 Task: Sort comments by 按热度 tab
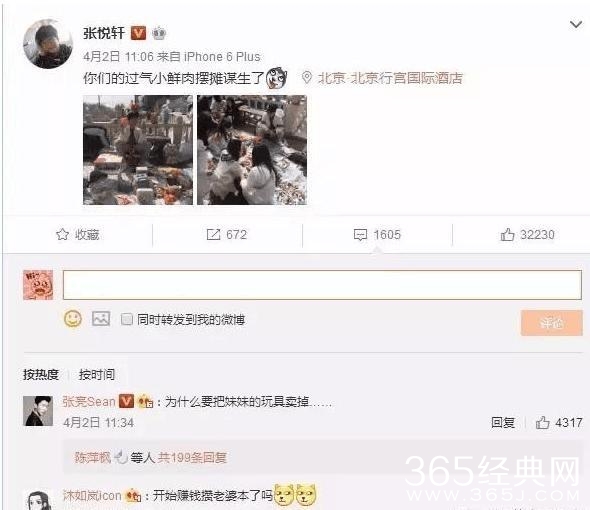pyautogui.click(x=41, y=375)
